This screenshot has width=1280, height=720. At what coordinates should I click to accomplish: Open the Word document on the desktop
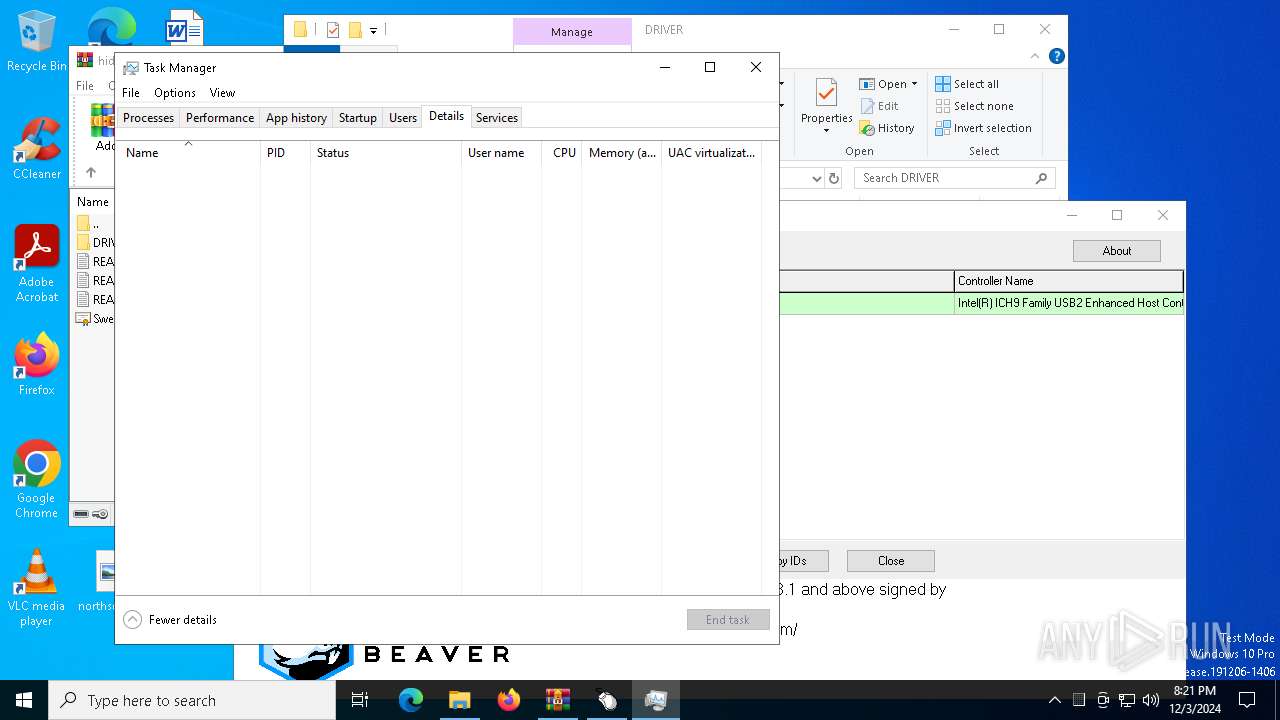(x=184, y=28)
